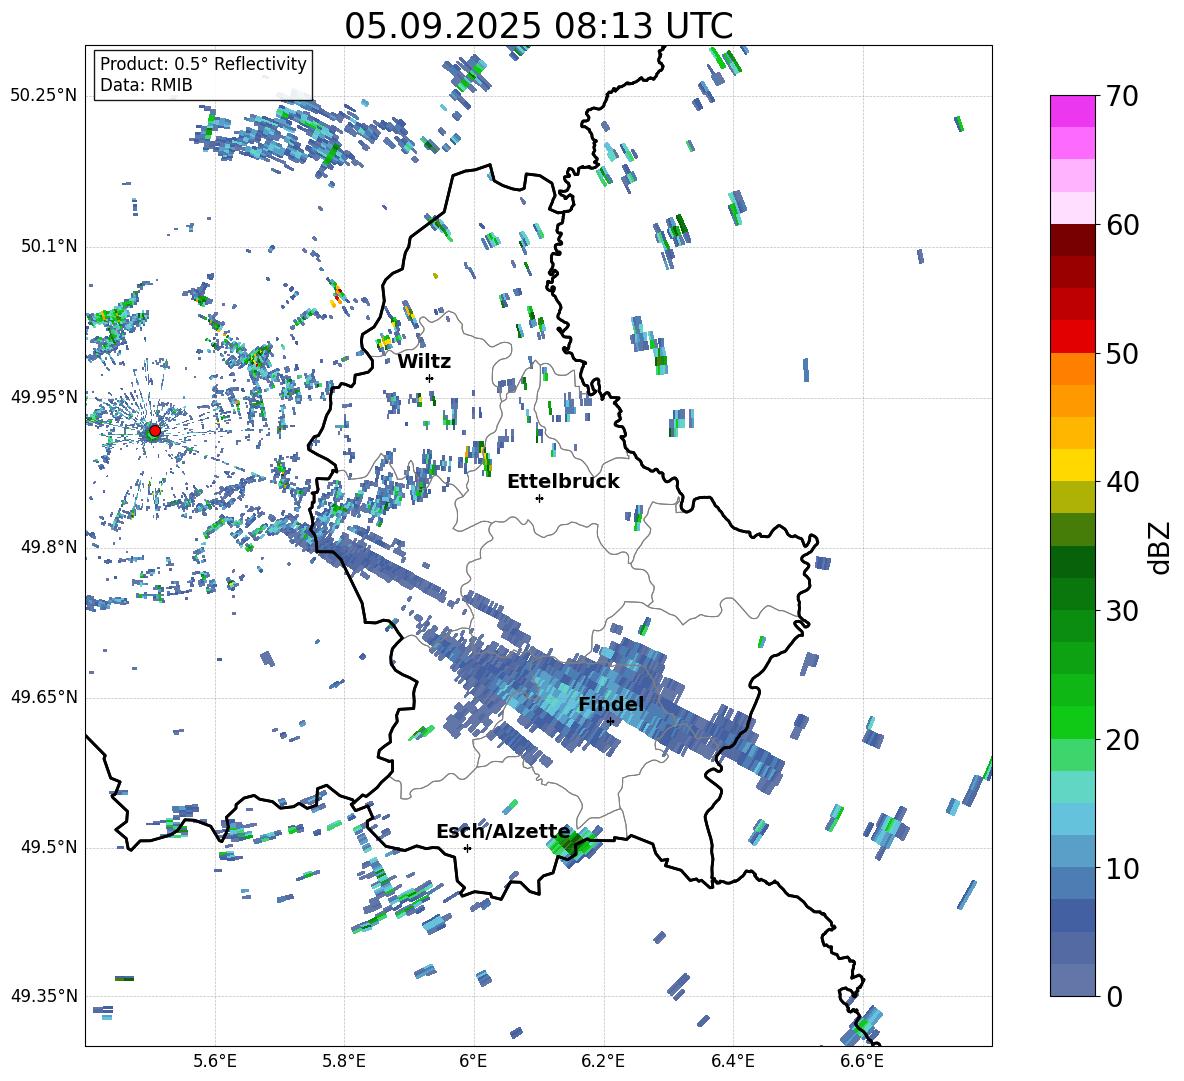Click the 30 colorbar tick label
This screenshot has height=1081, width=1184.
pyautogui.click(x=1122, y=611)
